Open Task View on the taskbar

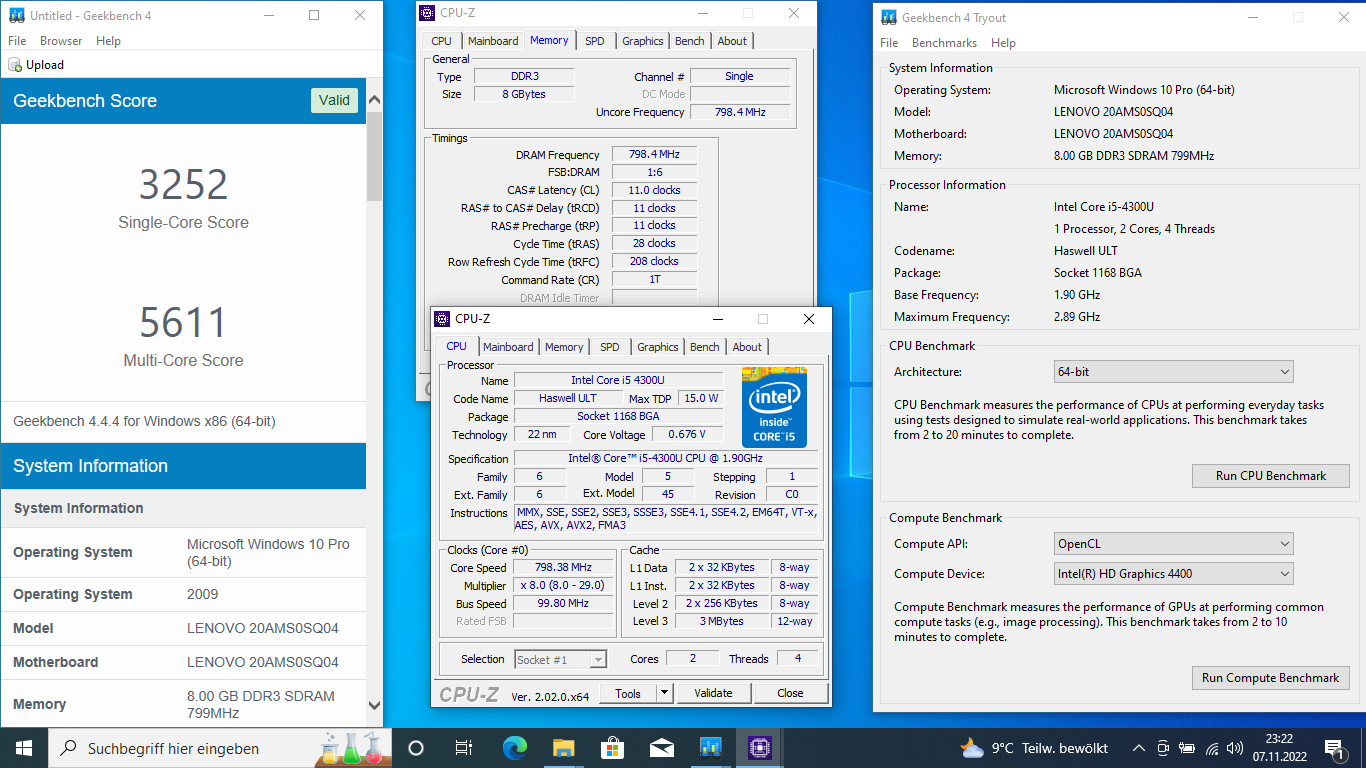464,748
